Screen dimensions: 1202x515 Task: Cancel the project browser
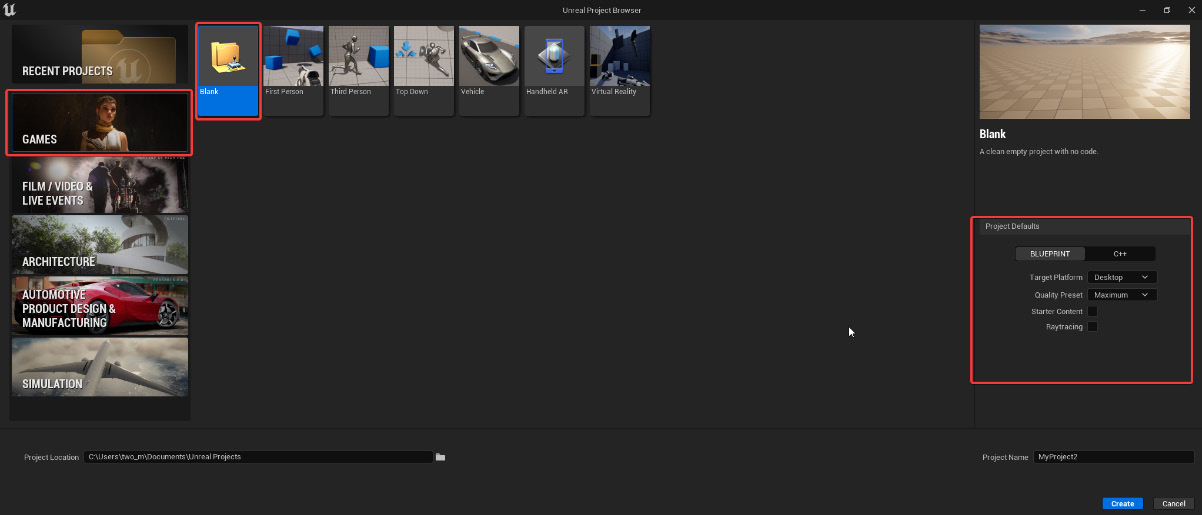point(1174,504)
